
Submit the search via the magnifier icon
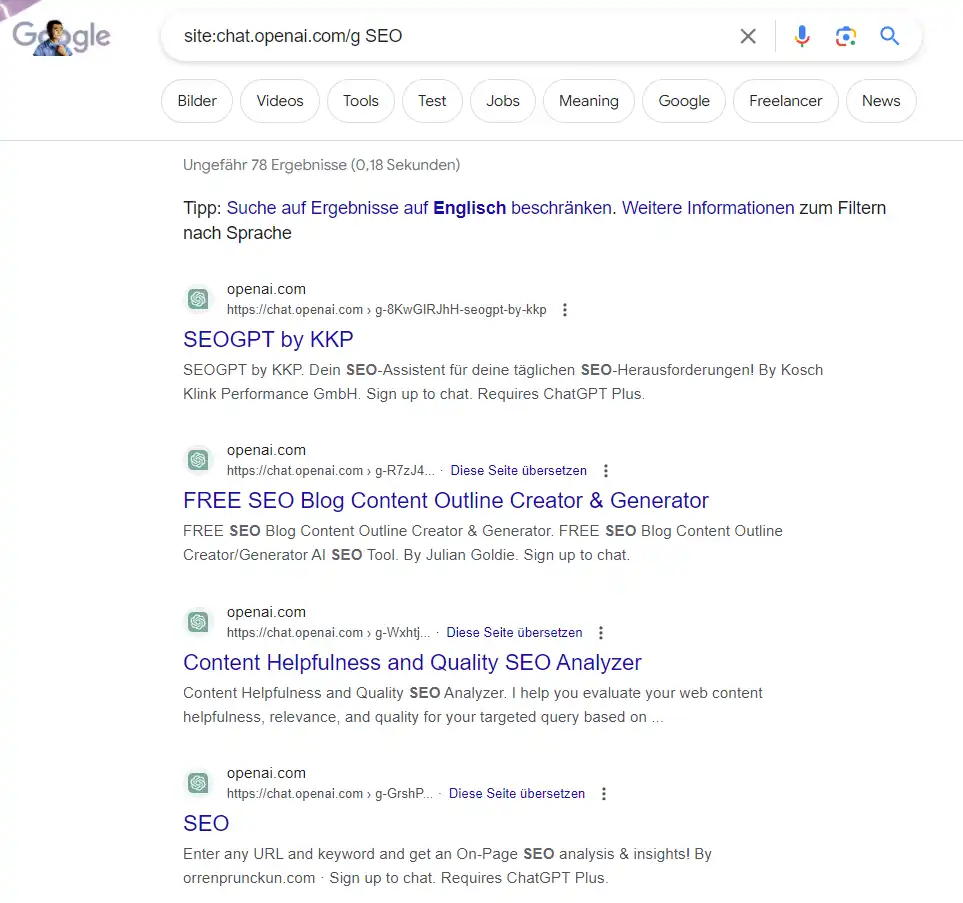pyautogui.click(x=889, y=36)
